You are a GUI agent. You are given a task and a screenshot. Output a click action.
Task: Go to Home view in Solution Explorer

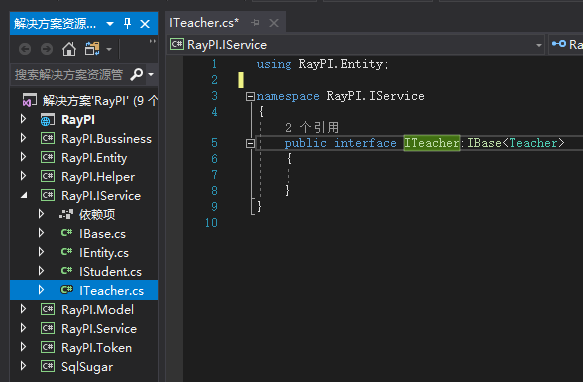(x=69, y=49)
